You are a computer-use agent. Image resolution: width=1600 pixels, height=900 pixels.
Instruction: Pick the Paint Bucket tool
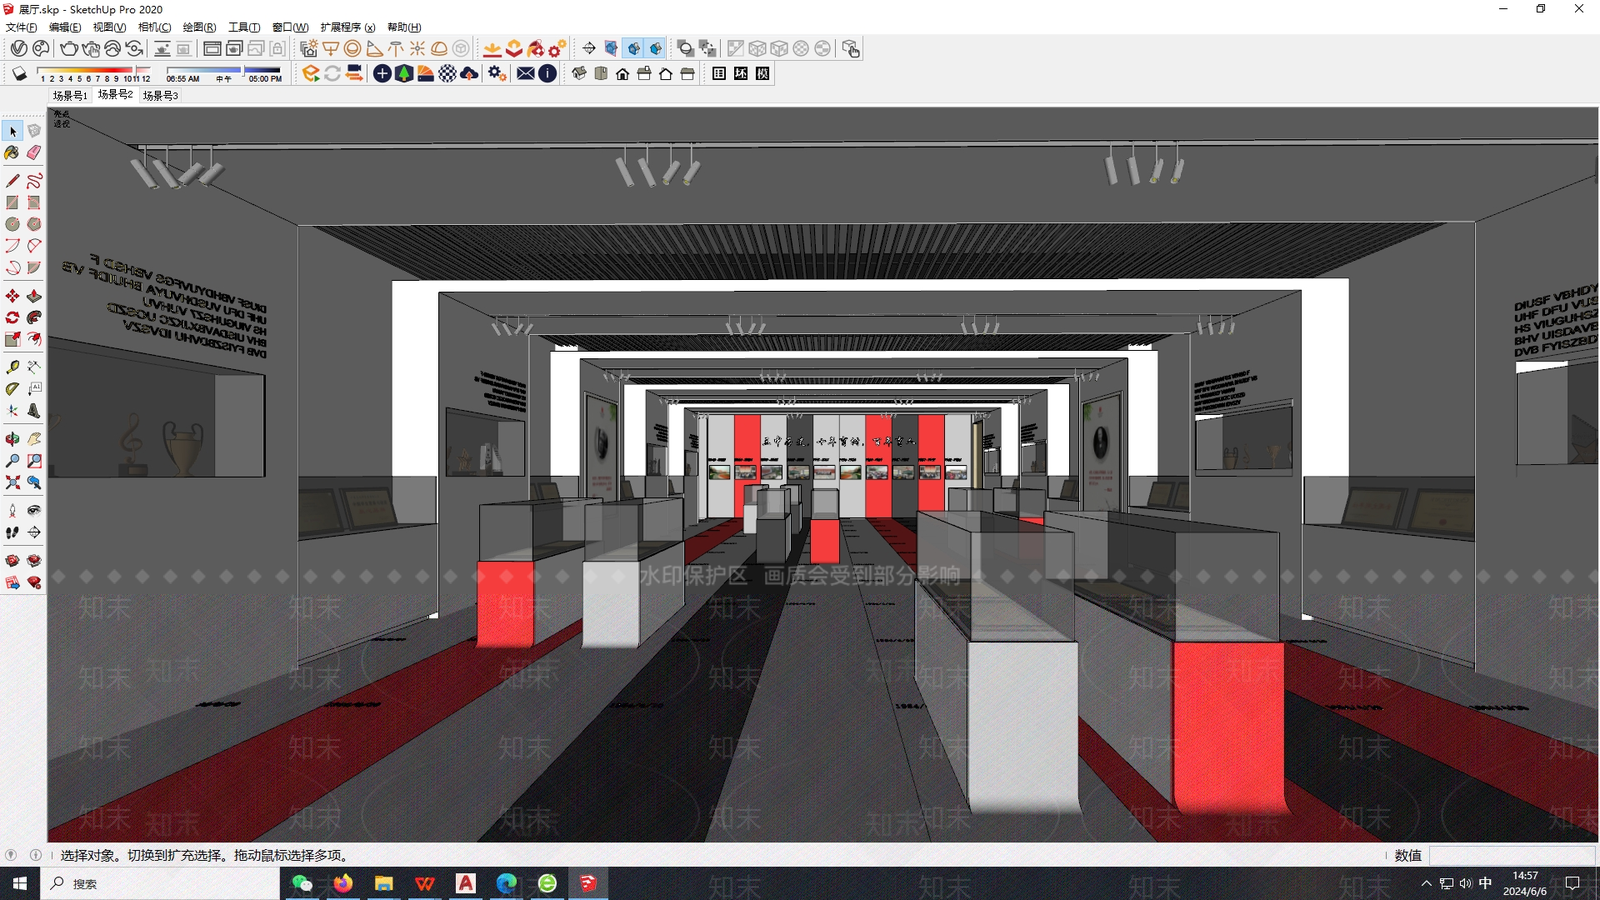(12, 153)
